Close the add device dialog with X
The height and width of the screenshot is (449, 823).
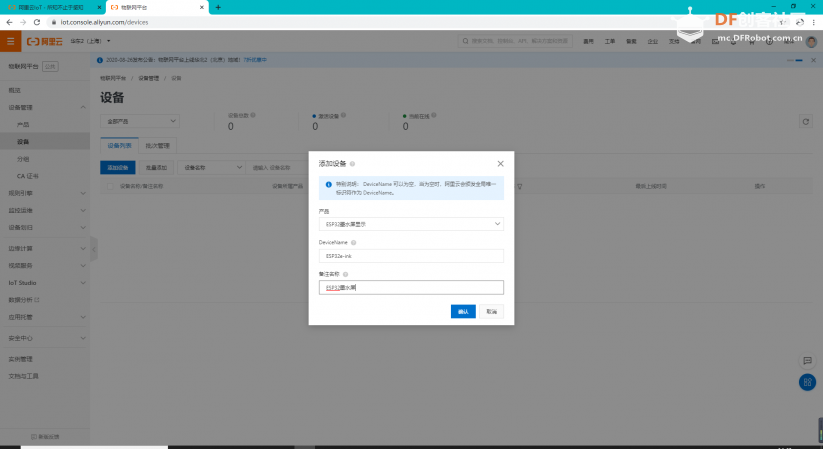point(500,164)
